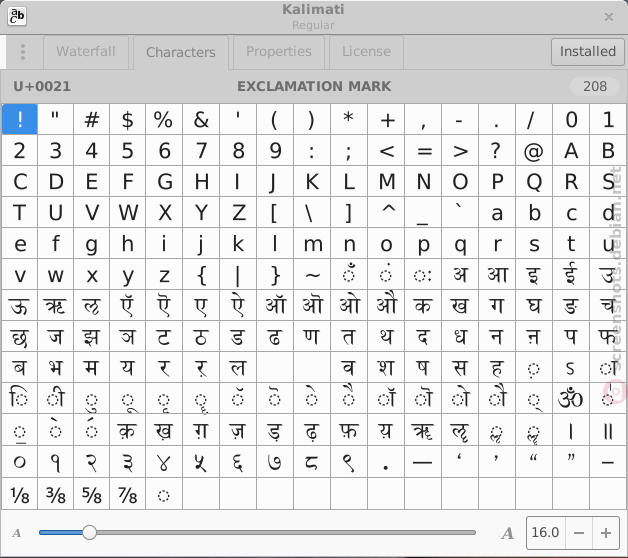Increase font size with plus button
The height and width of the screenshot is (558, 628).
[x=606, y=533]
